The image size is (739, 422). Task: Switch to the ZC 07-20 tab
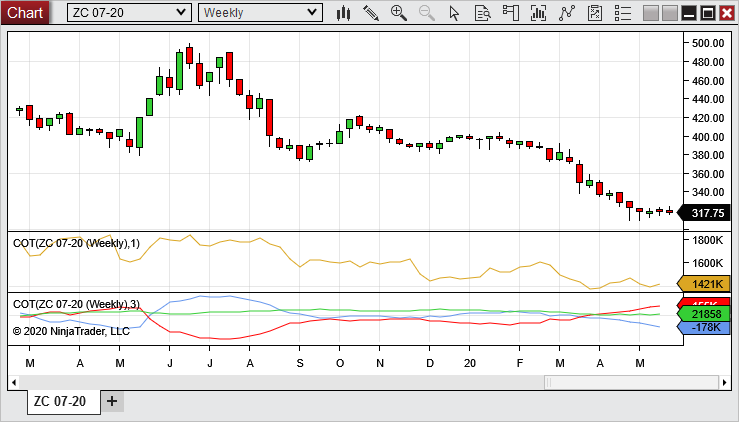coord(60,402)
